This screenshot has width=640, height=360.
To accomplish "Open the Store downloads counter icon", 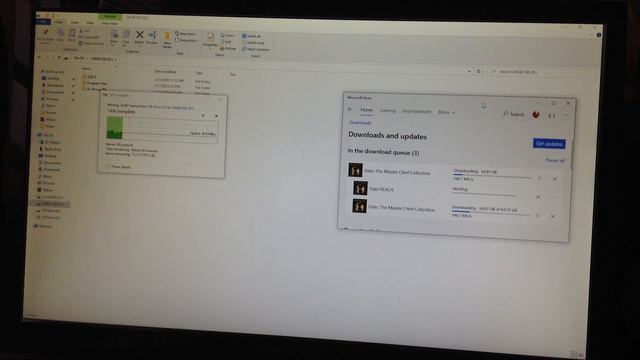I will point(551,116).
